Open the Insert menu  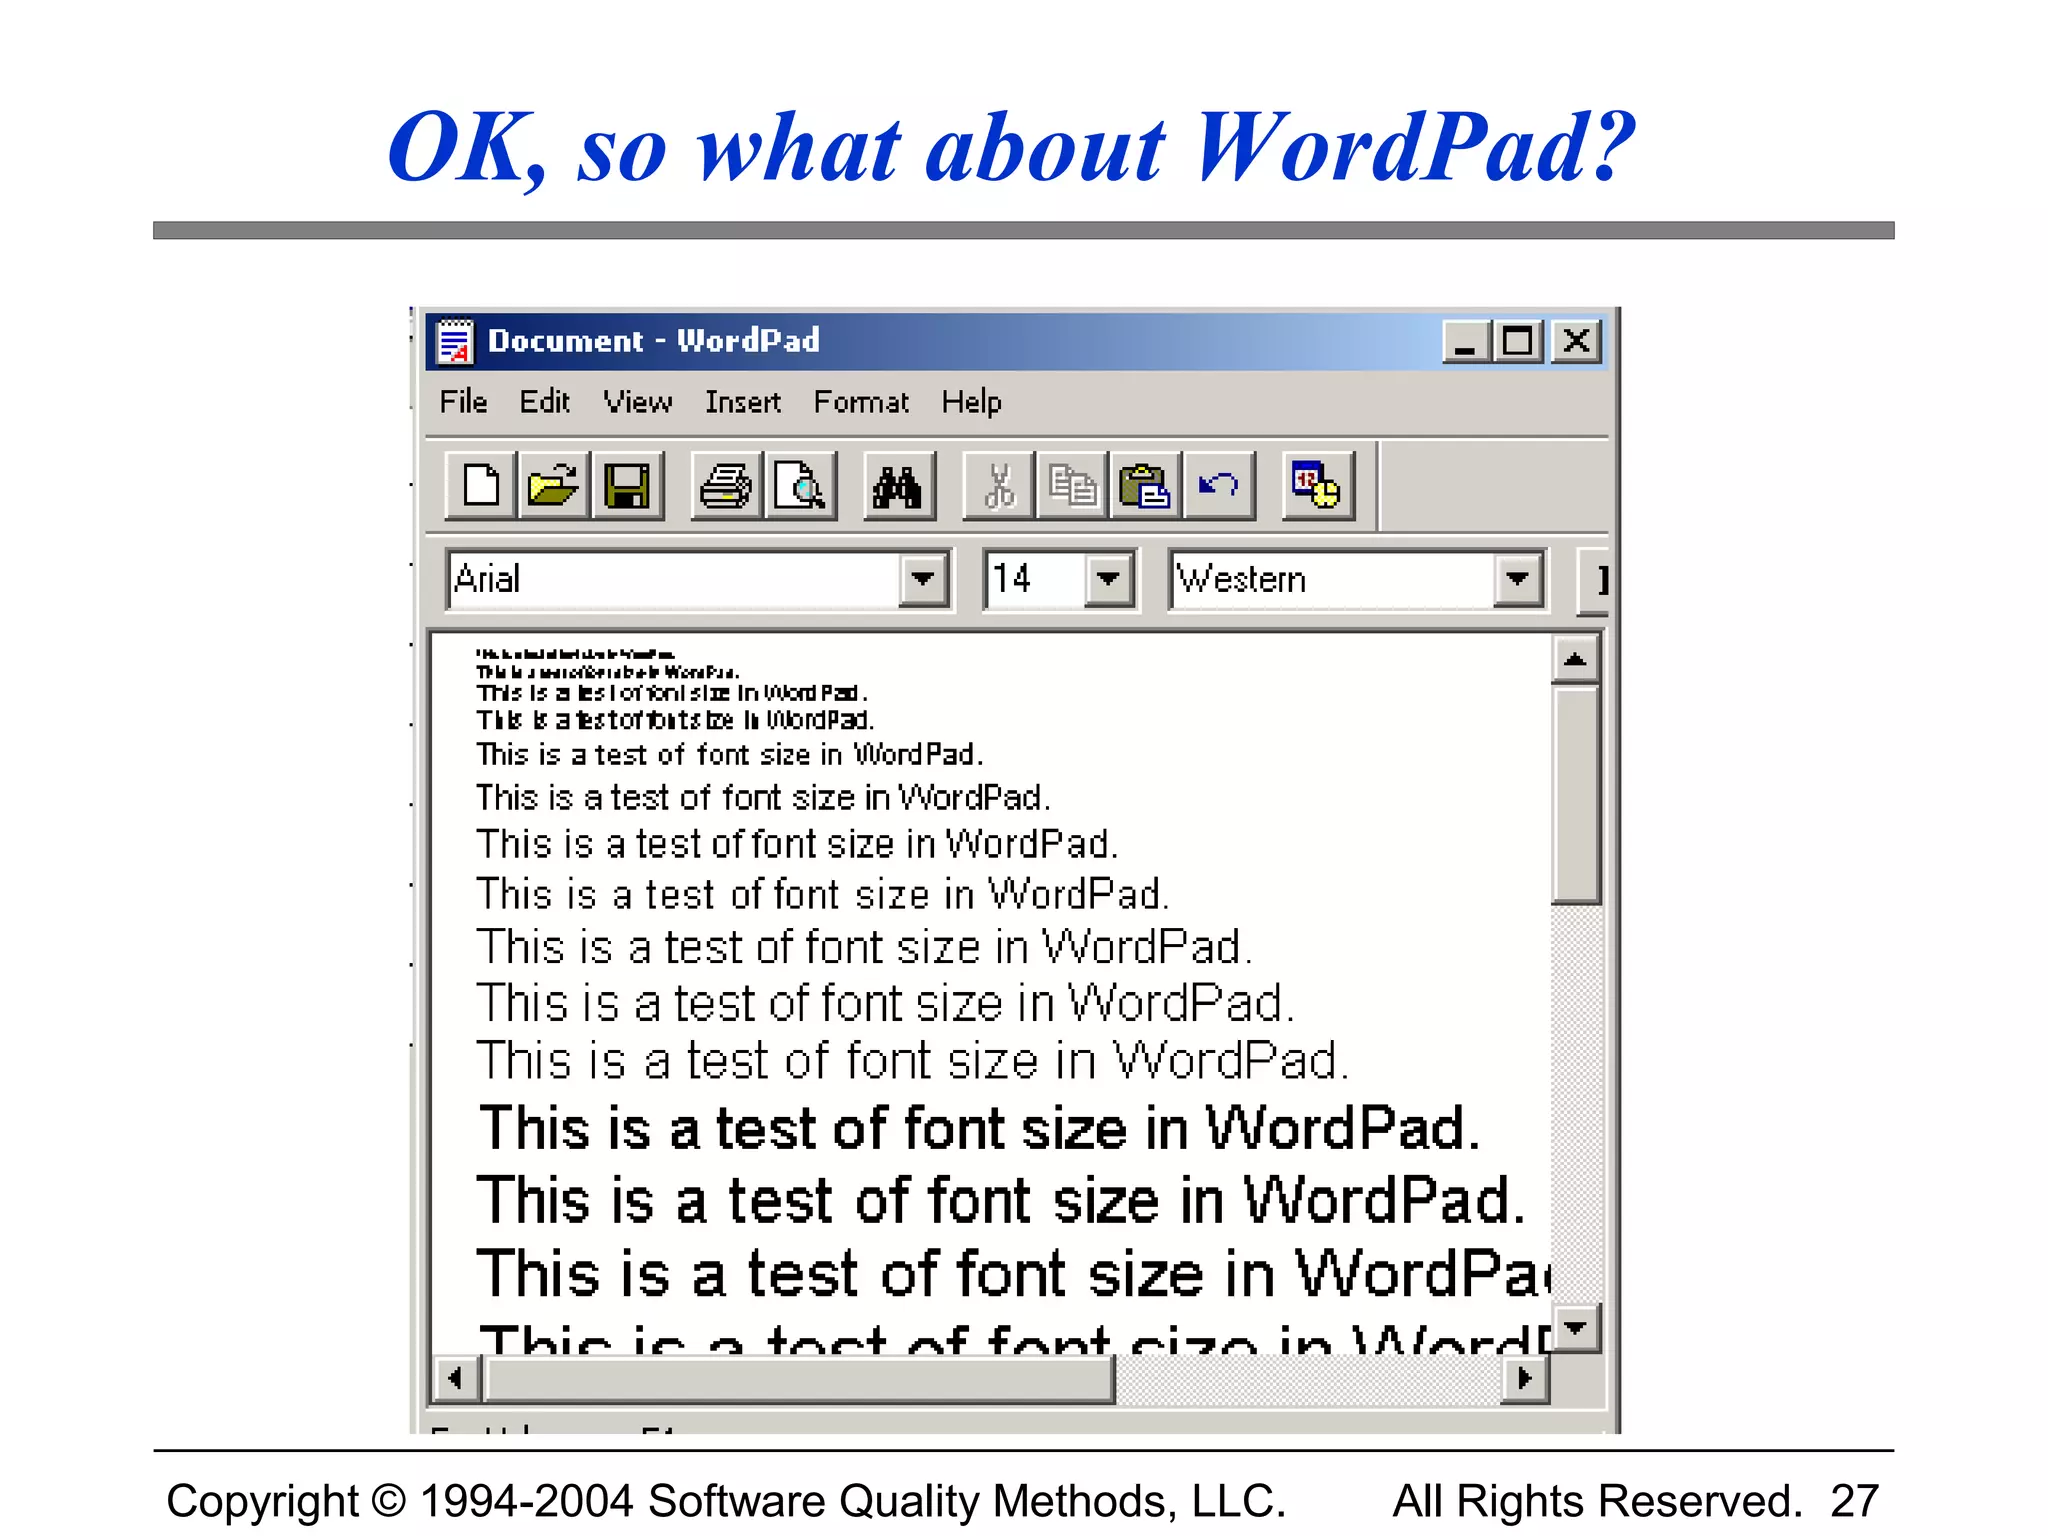[x=742, y=402]
